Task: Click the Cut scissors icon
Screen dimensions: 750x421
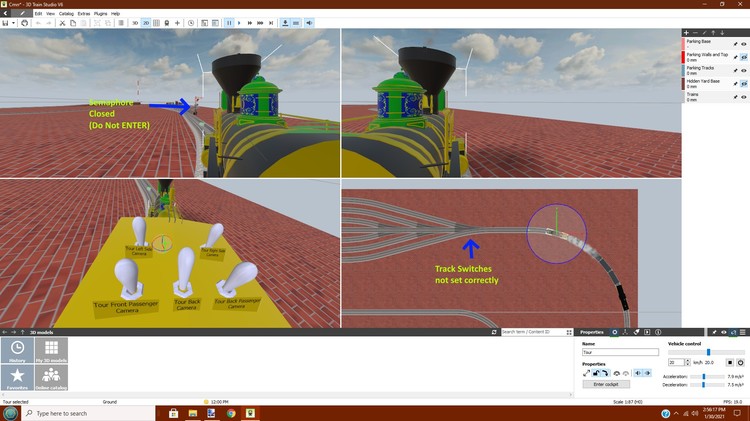Action: 62,23
